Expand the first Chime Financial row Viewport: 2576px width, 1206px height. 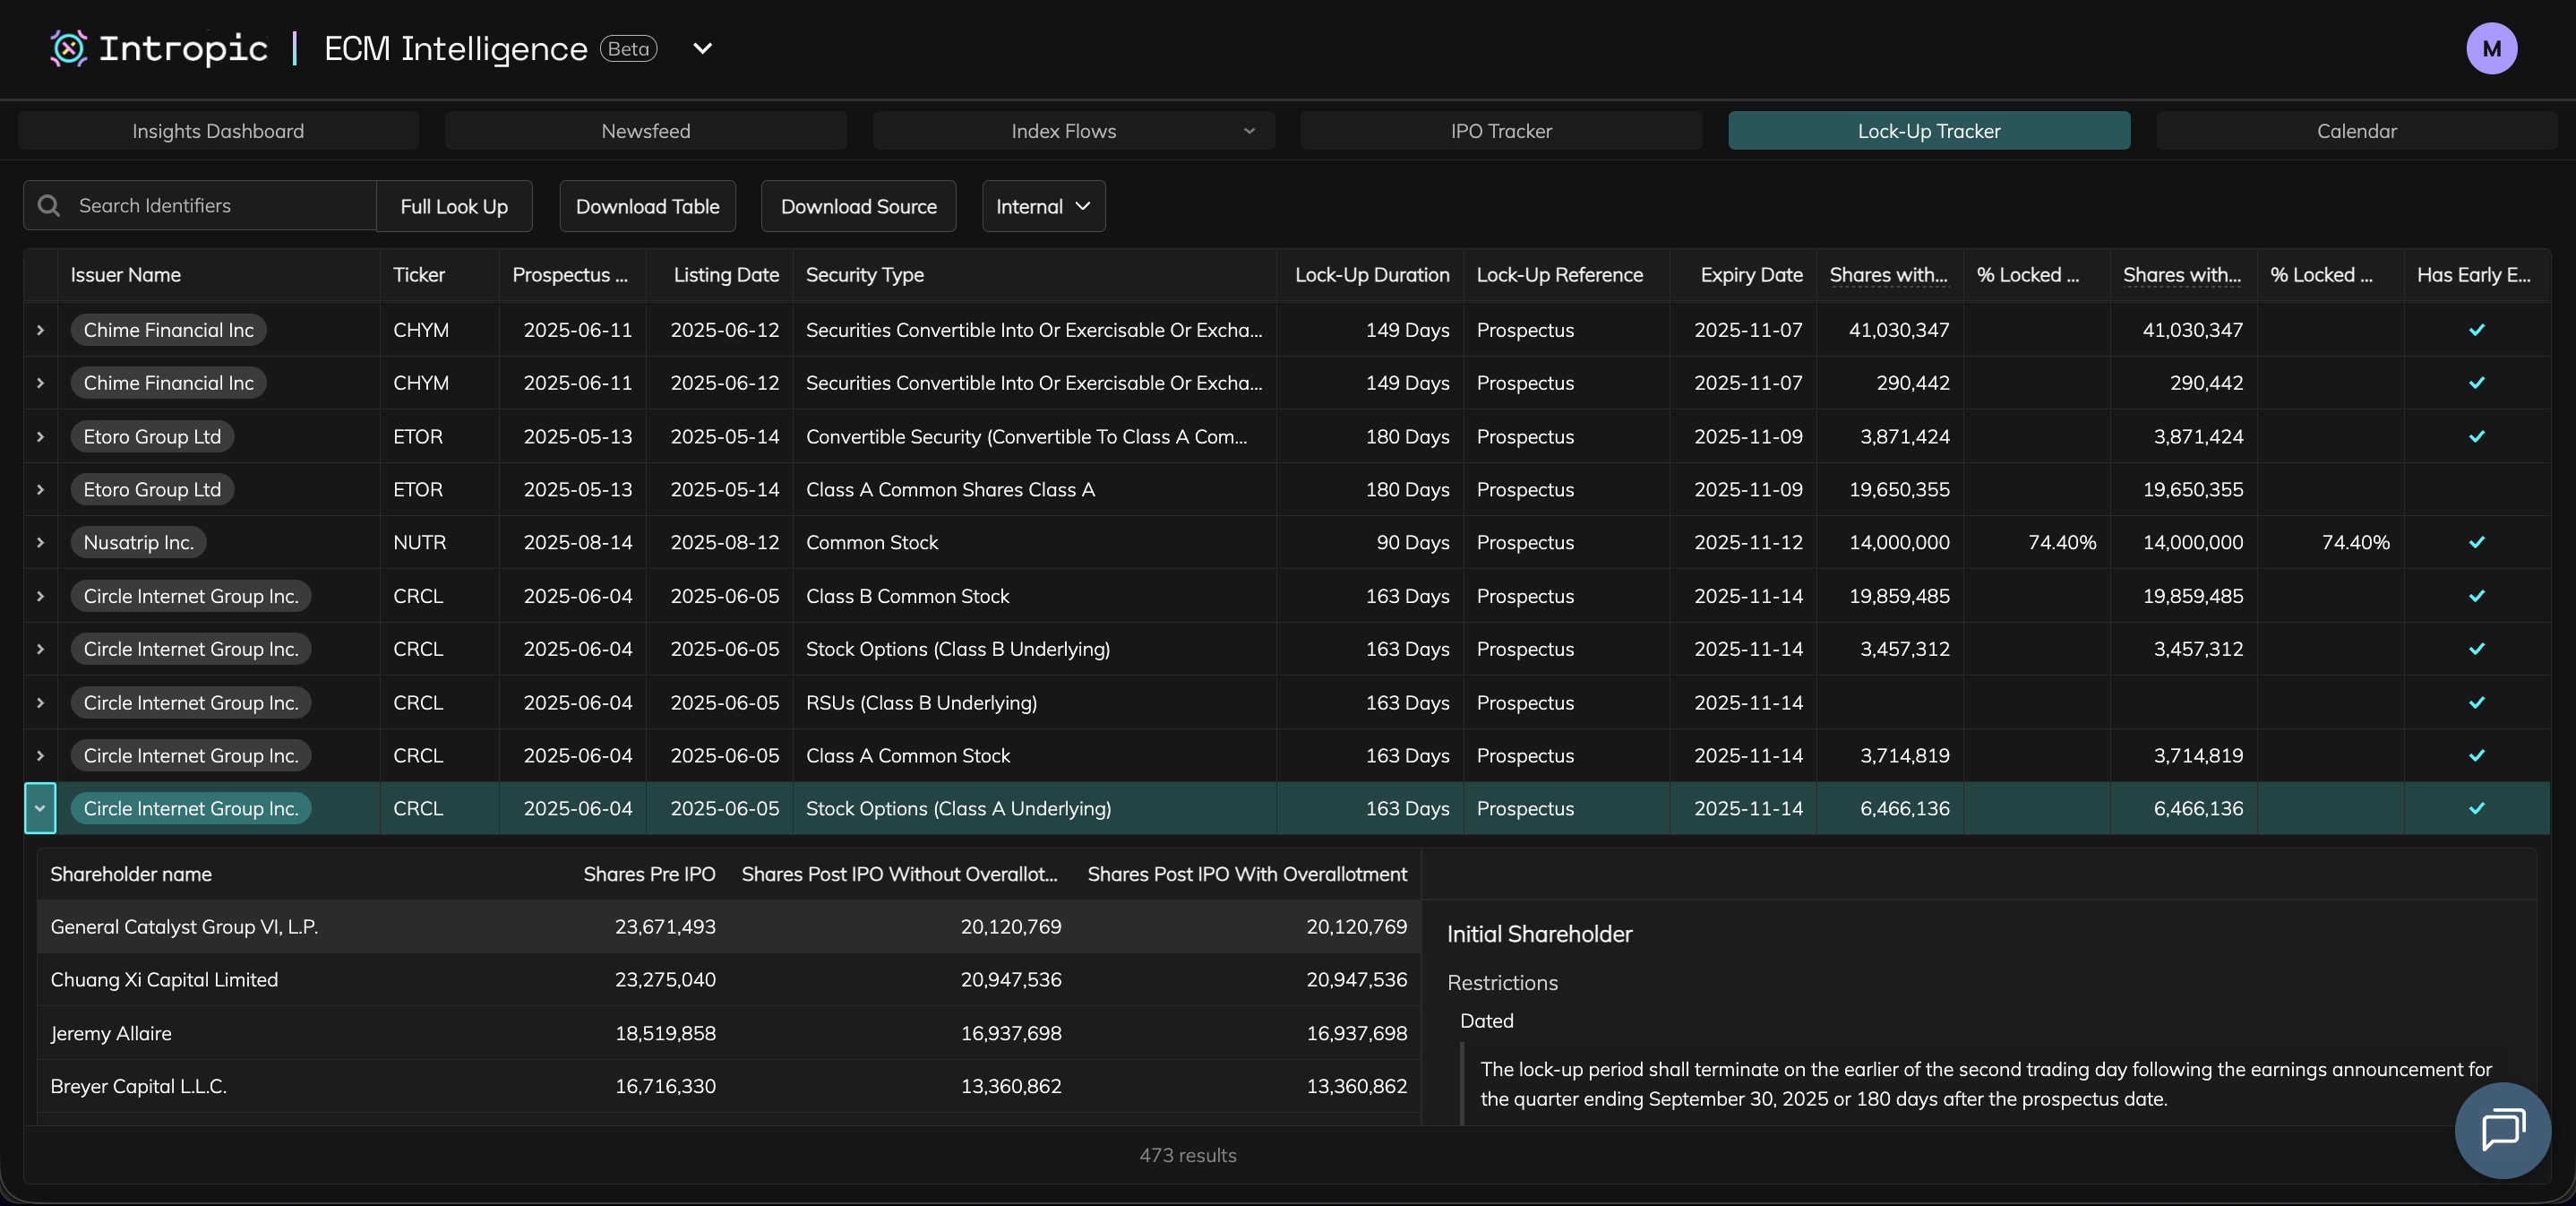40,330
